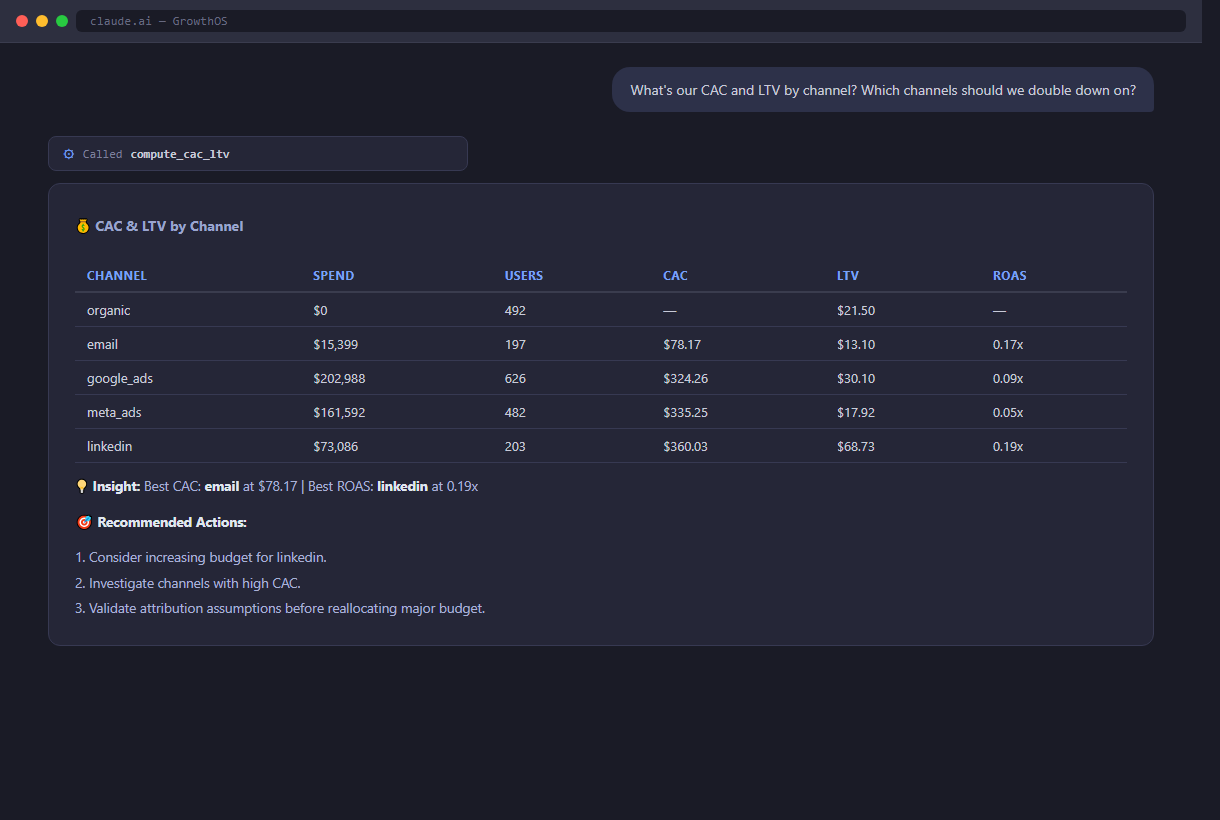Image resolution: width=1220 pixels, height=820 pixels.
Task: Click the 0.19x ROAS cell in linkedin row
Action: click(1008, 446)
